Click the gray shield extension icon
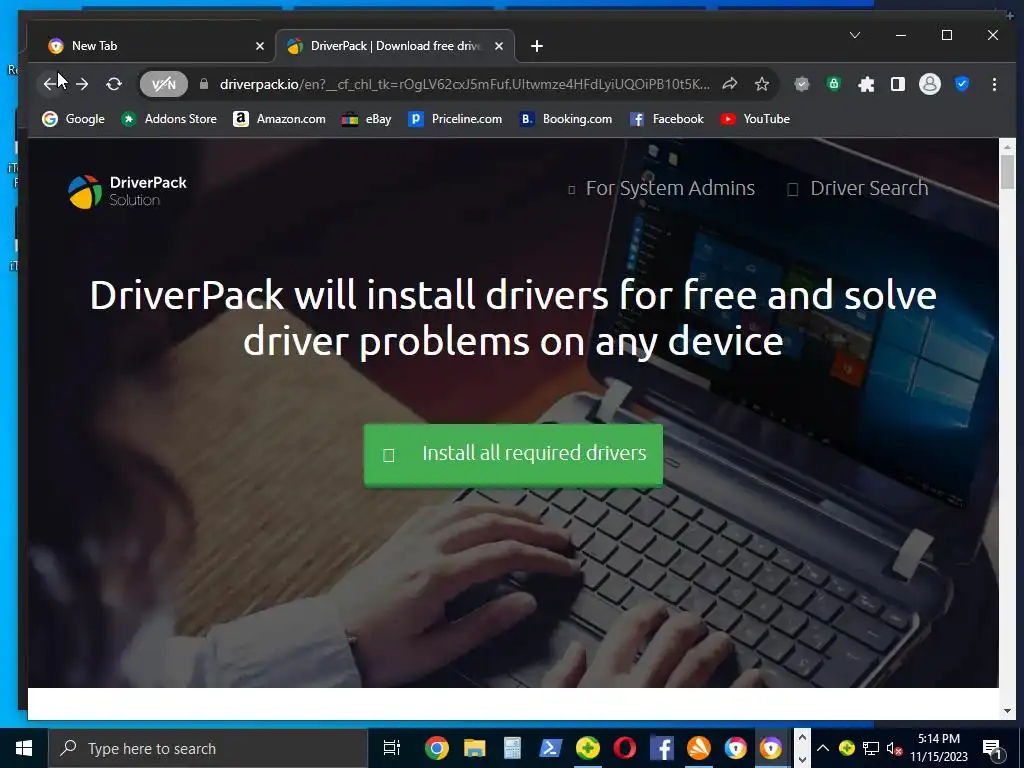 pyautogui.click(x=802, y=84)
